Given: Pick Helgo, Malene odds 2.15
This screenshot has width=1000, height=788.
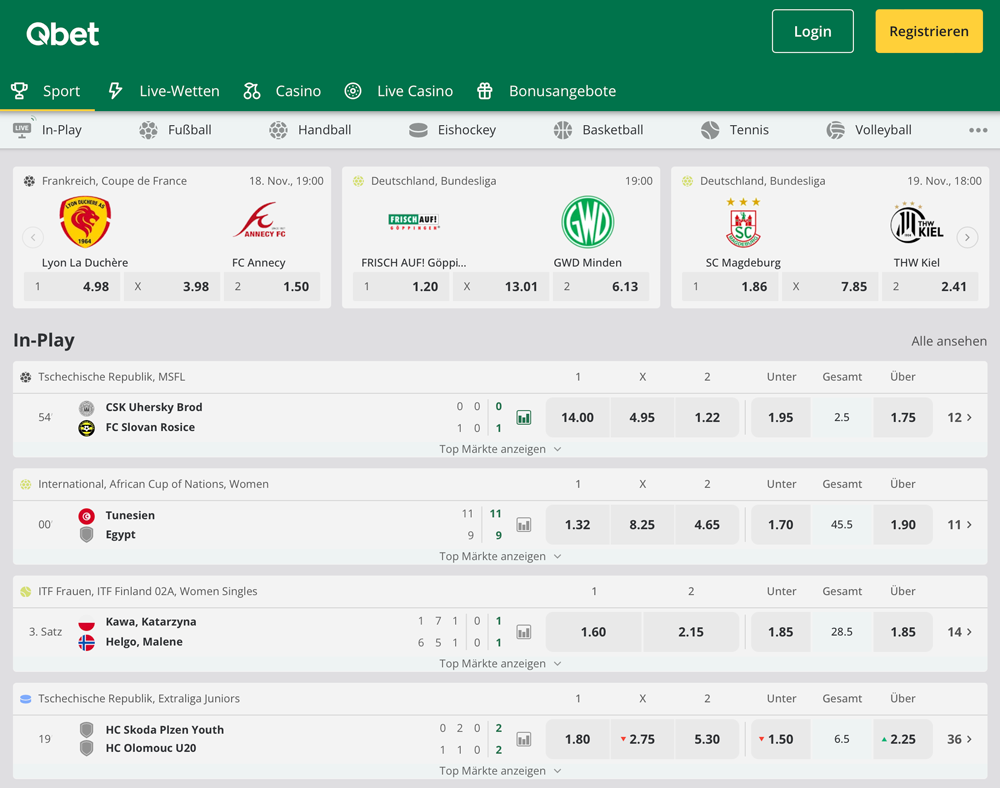Looking at the screenshot, I should 691,632.
